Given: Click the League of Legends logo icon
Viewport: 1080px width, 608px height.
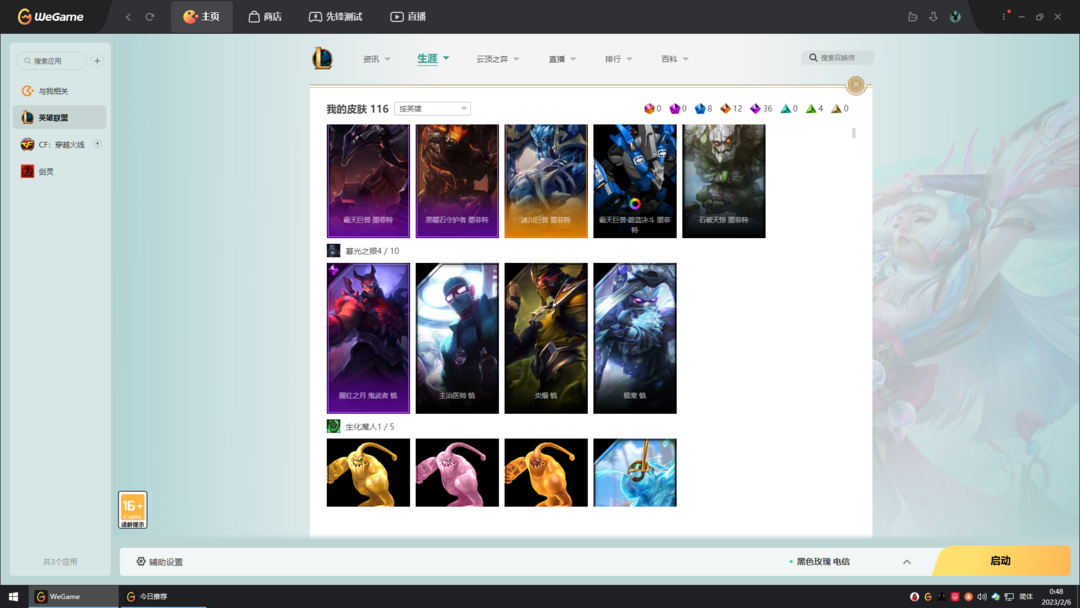Looking at the screenshot, I should tap(322, 59).
